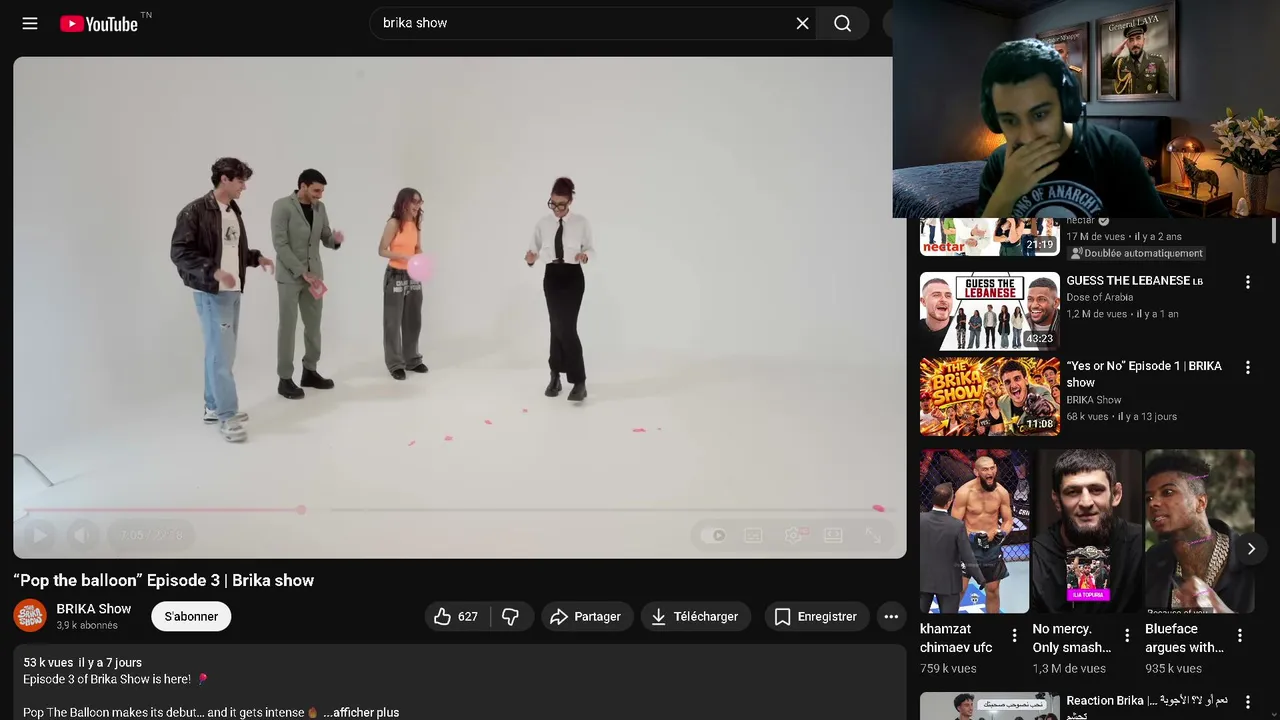1280x720 pixels.
Task: Switch to theater mode
Action: 833,535
